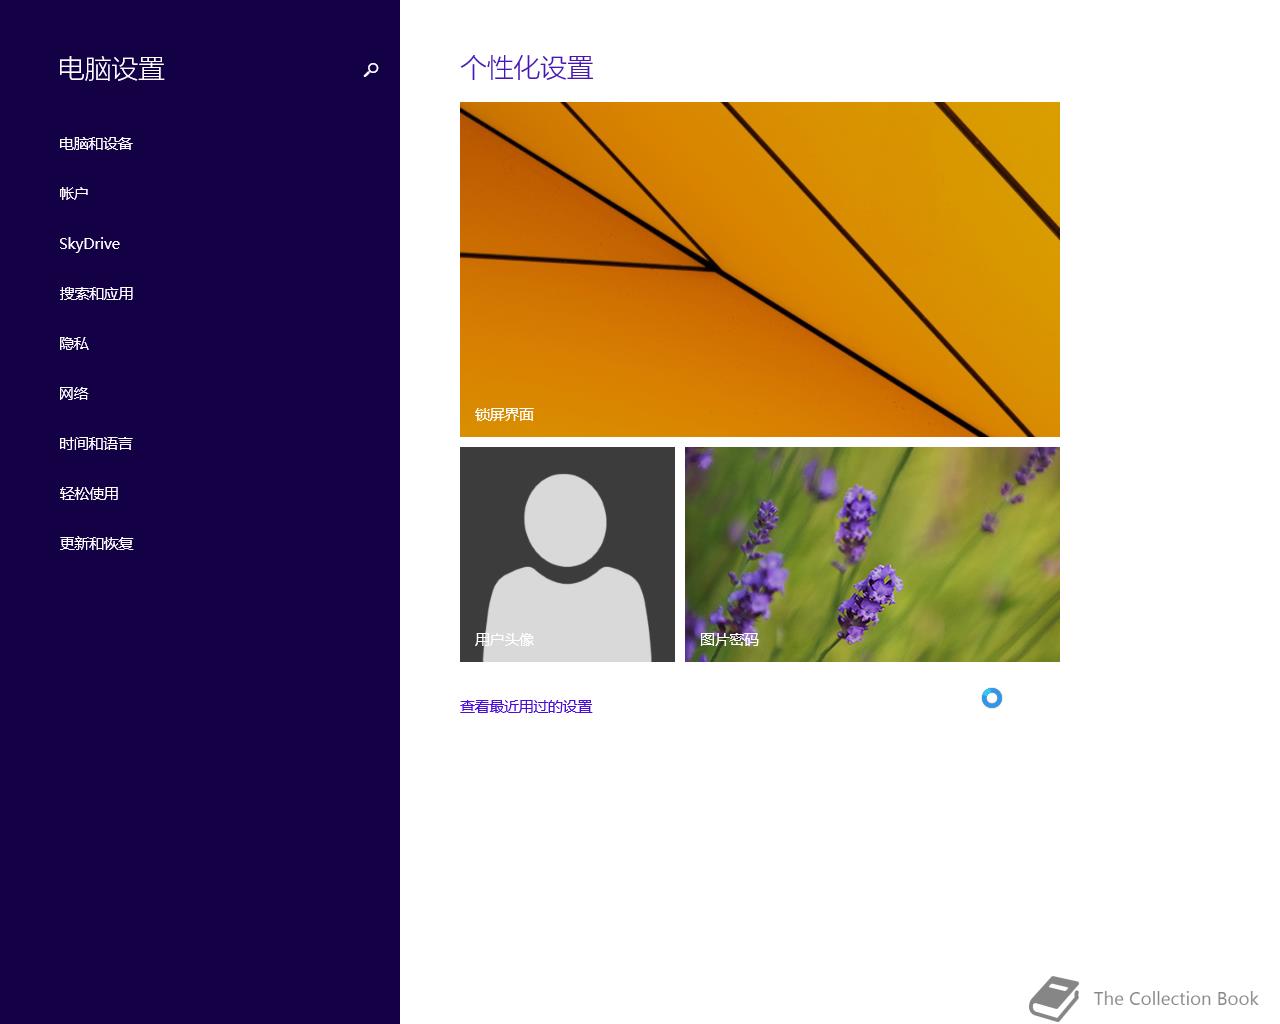Open 电脑和设备 settings
The height and width of the screenshot is (1024, 1280).
pos(96,144)
